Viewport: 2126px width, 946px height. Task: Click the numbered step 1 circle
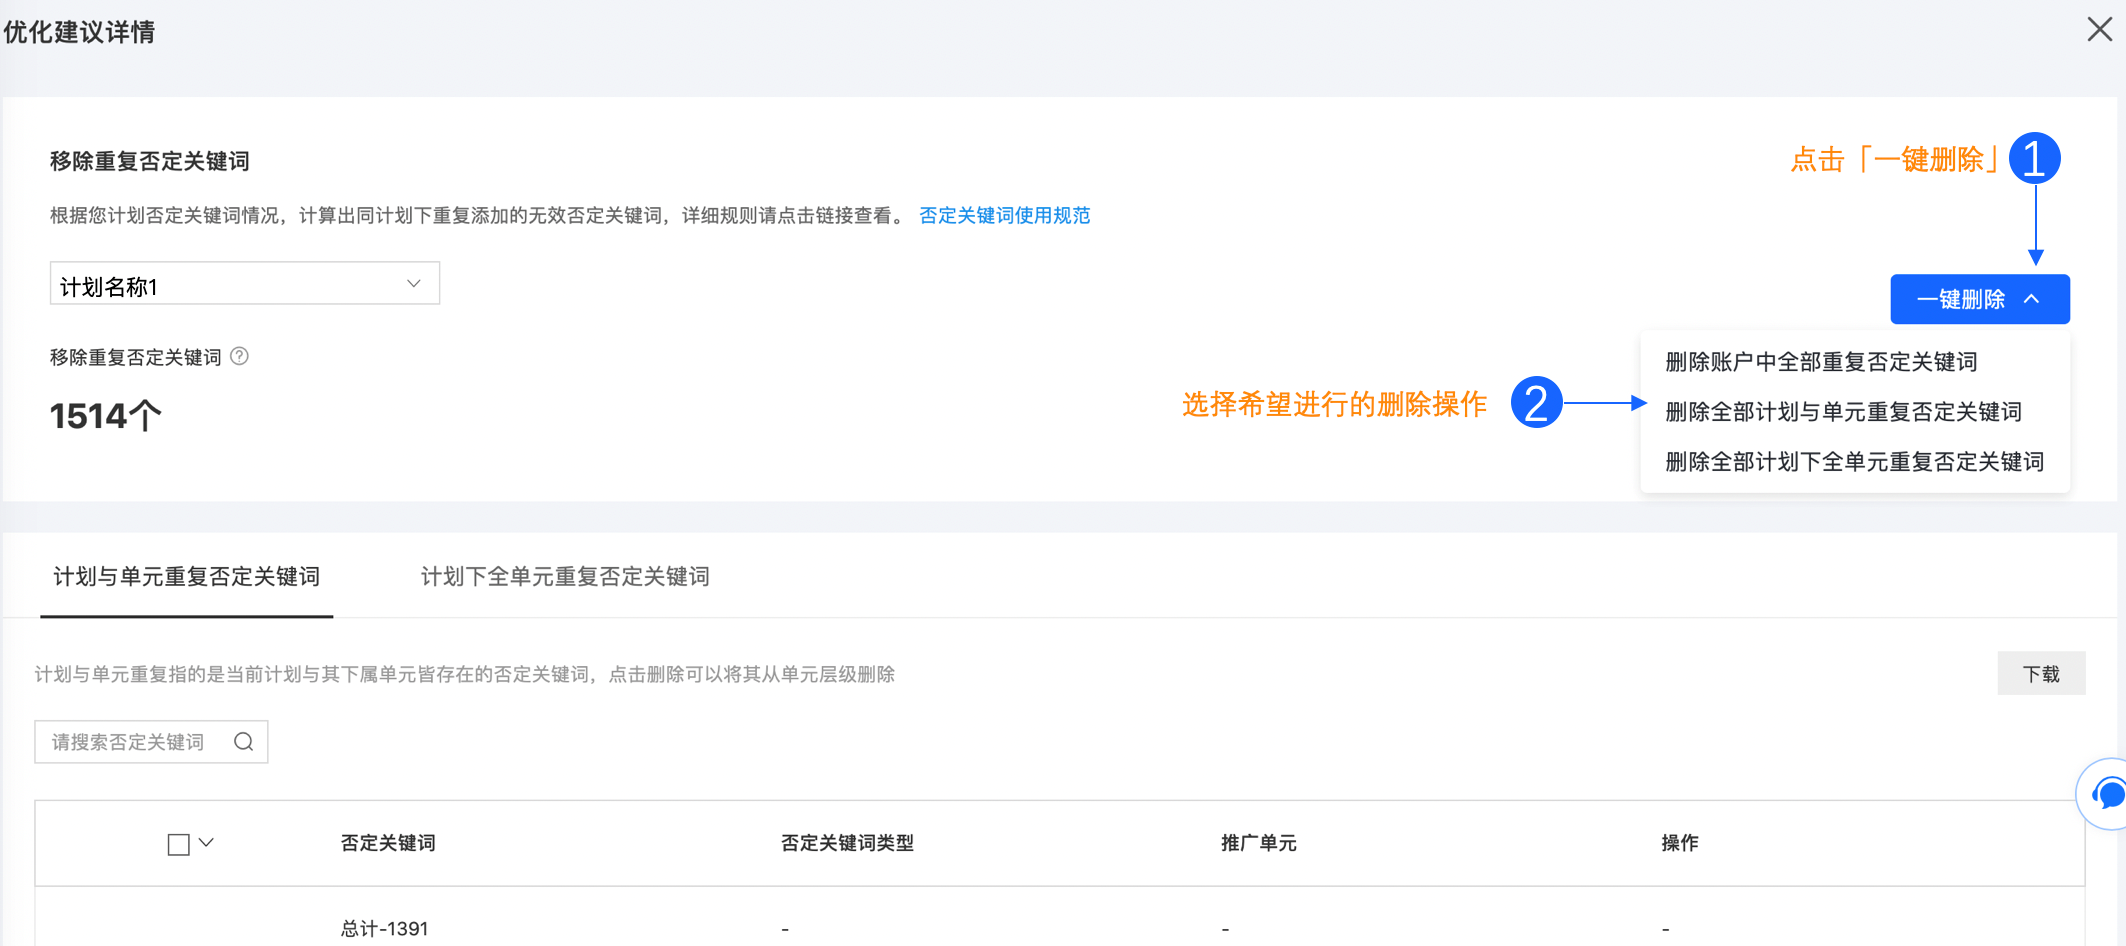tap(2034, 159)
